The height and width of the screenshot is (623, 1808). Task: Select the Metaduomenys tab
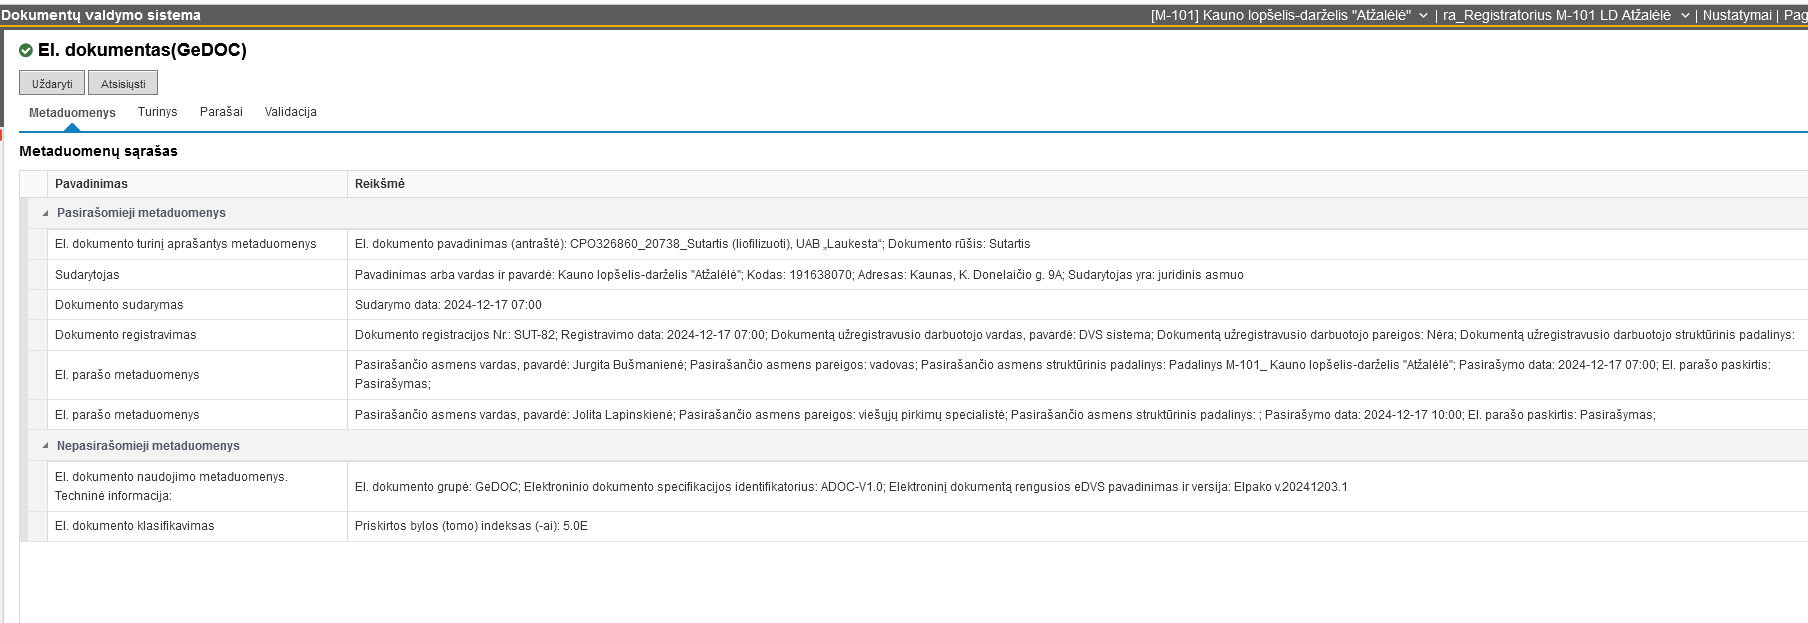click(72, 113)
